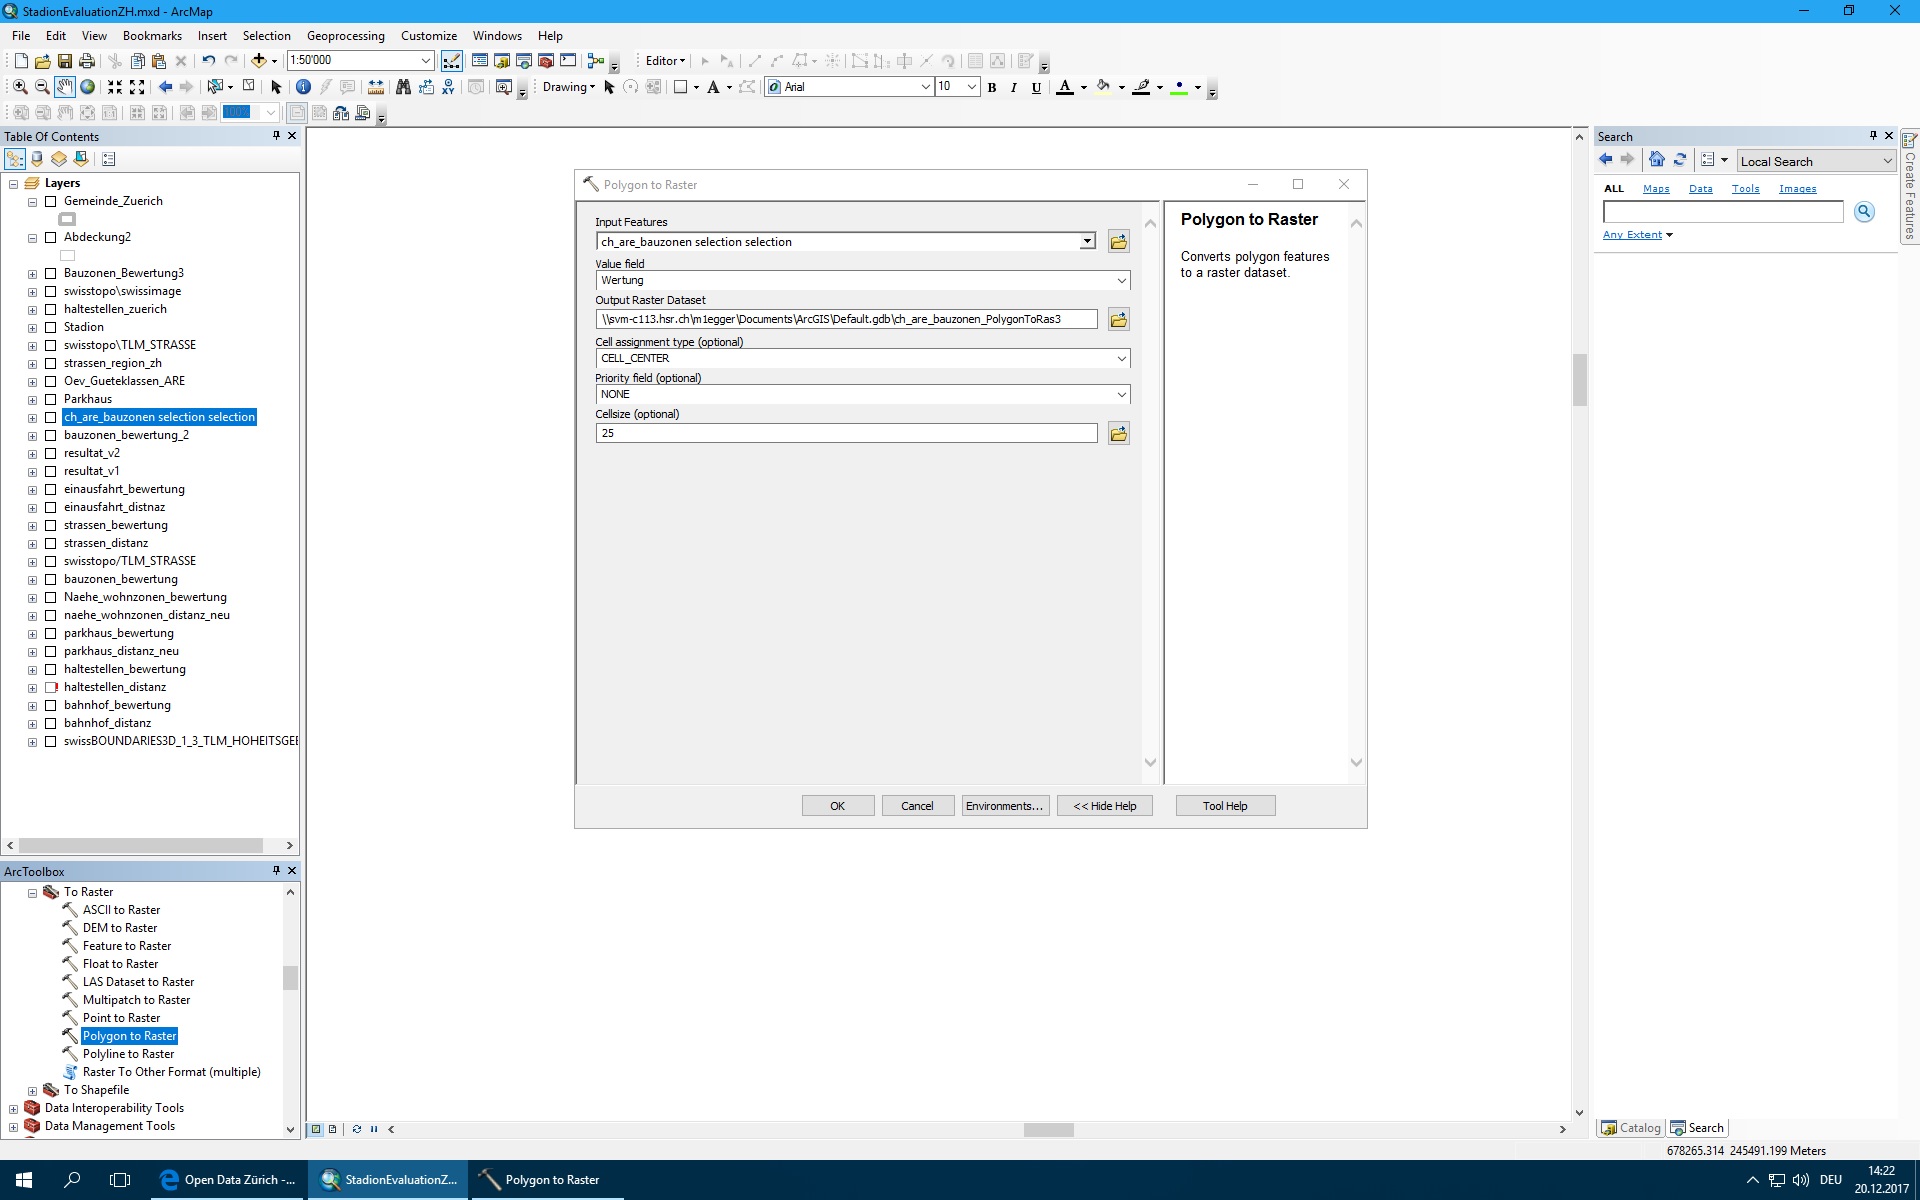1920x1200 pixels.
Task: Click the Save map icon
Action: [x=65, y=61]
